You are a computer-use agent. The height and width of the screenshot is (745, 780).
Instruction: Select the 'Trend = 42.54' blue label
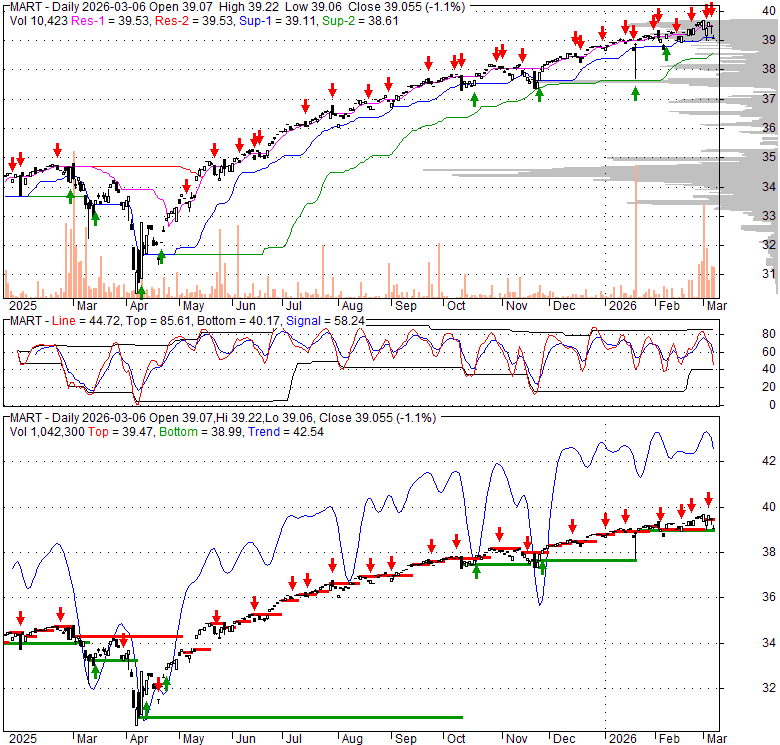pyautogui.click(x=286, y=432)
